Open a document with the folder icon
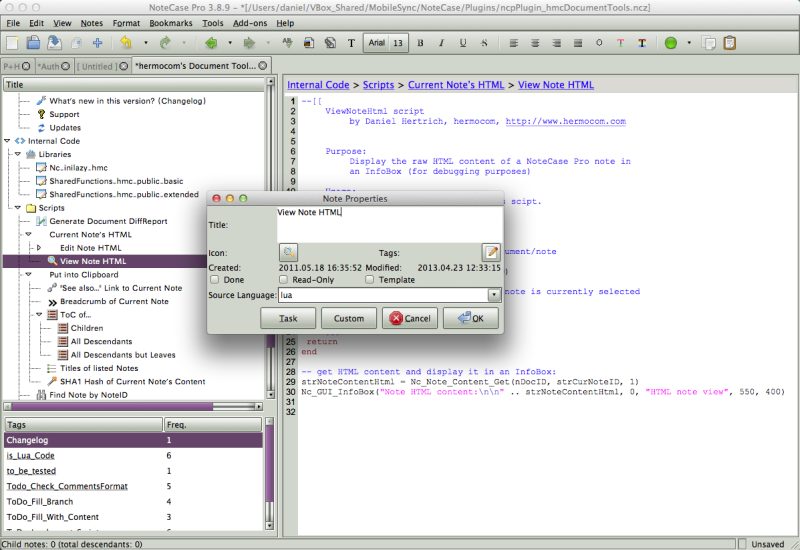This screenshot has width=800, height=550. tap(33, 43)
